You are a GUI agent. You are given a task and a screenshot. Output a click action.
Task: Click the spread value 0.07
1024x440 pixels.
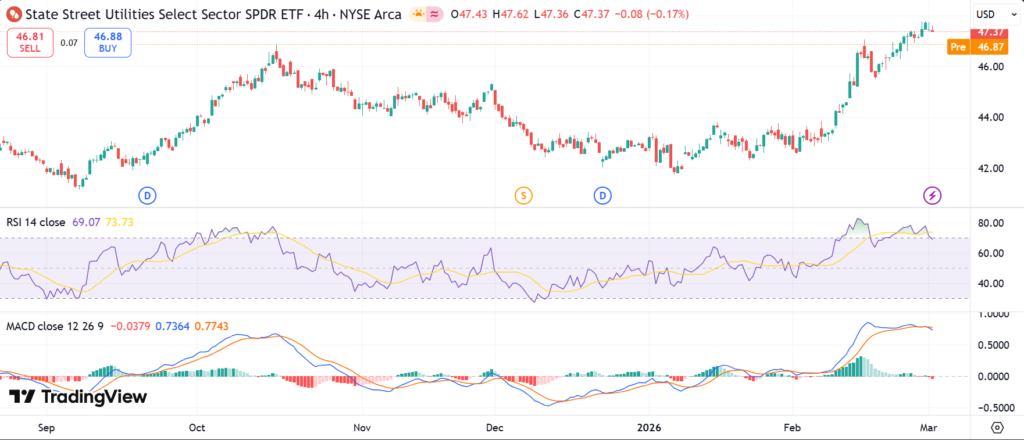69,43
